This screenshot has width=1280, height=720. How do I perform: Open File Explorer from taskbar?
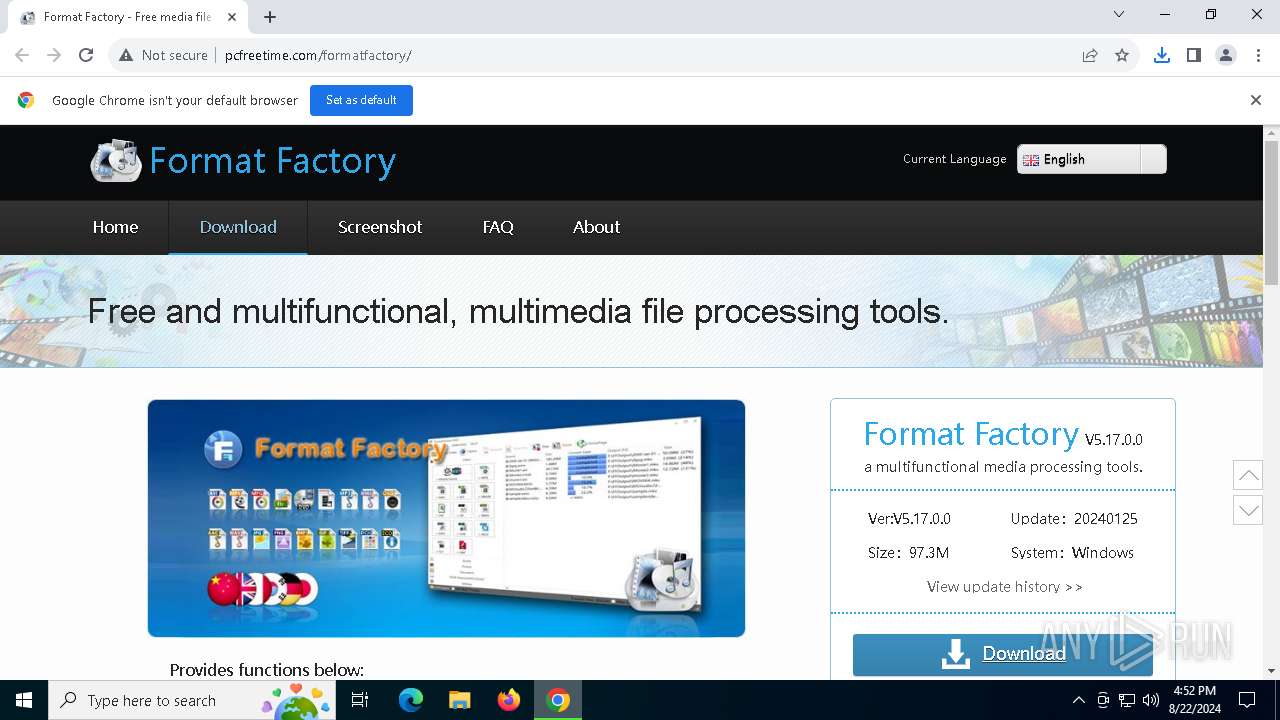(459, 700)
